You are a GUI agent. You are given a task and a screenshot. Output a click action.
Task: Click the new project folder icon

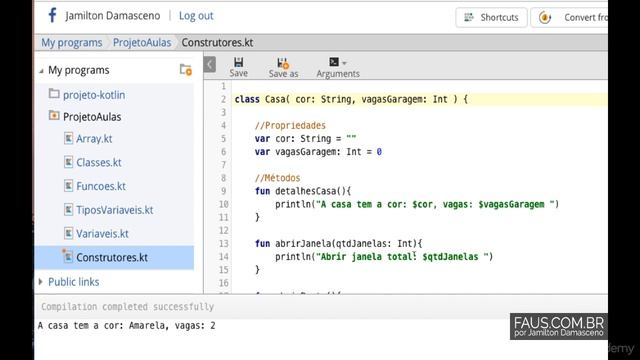(186, 70)
